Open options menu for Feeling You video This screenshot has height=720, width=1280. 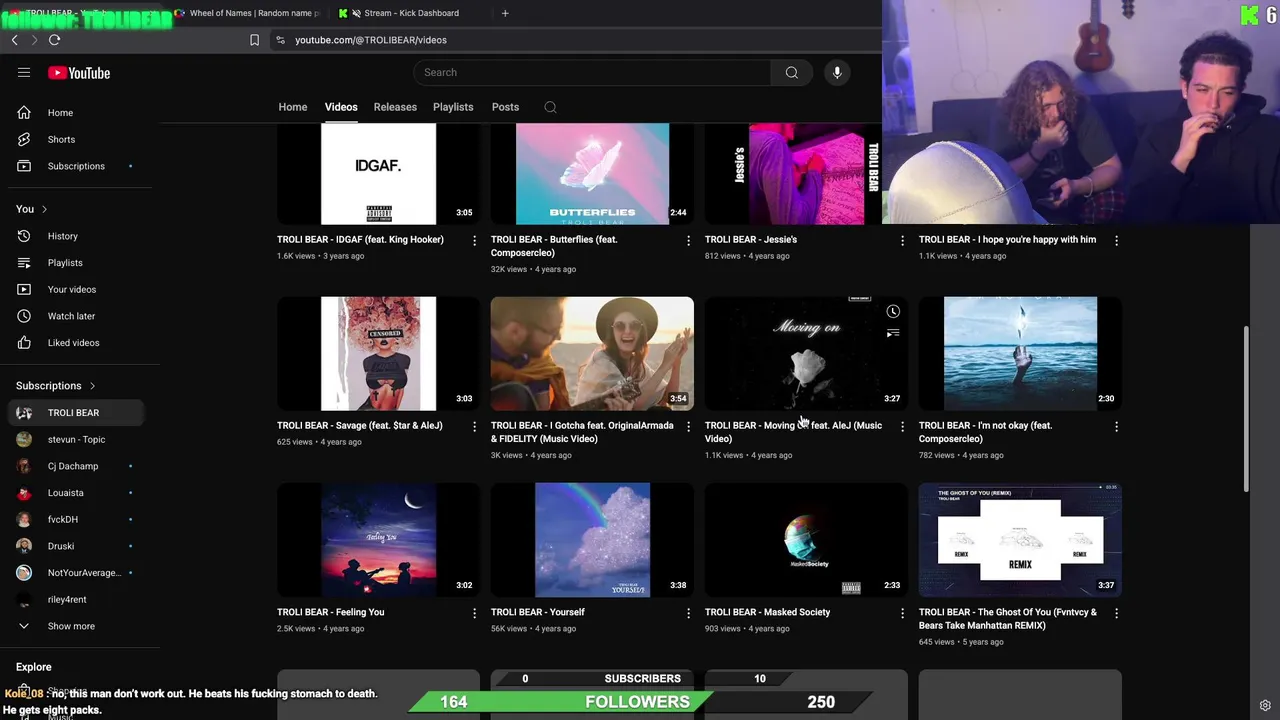click(474, 613)
